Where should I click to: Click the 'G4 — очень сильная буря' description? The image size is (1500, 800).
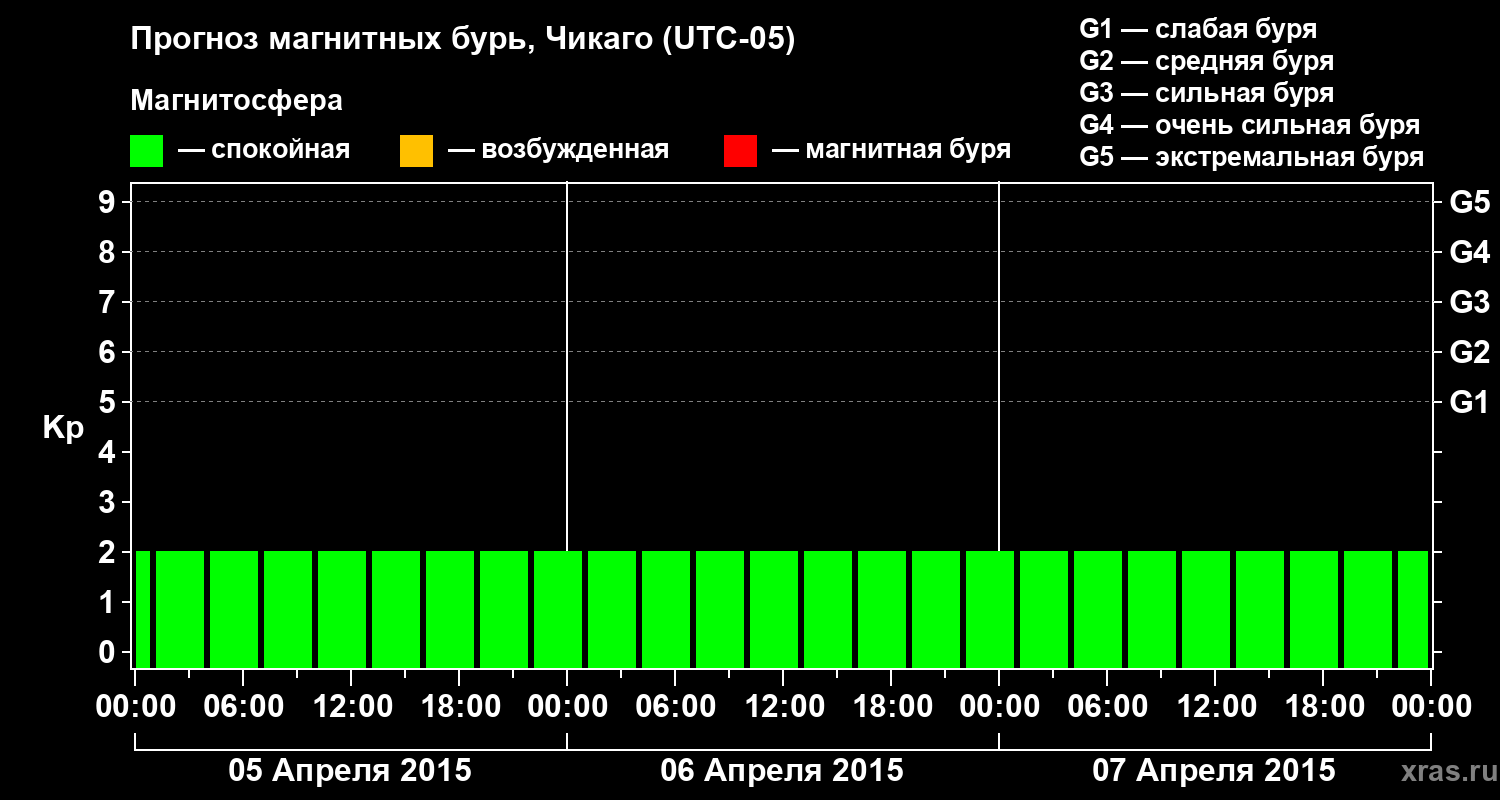tap(1250, 125)
